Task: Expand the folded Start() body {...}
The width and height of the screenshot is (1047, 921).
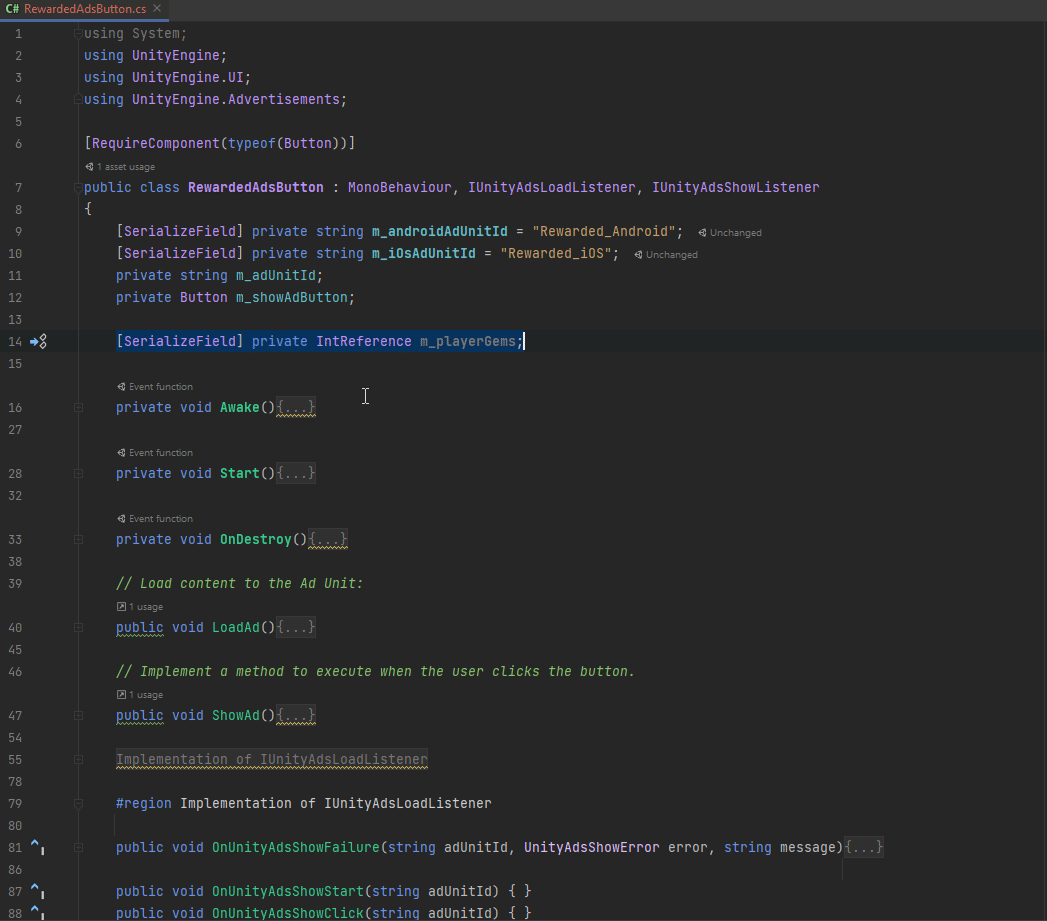Action: 296,473
